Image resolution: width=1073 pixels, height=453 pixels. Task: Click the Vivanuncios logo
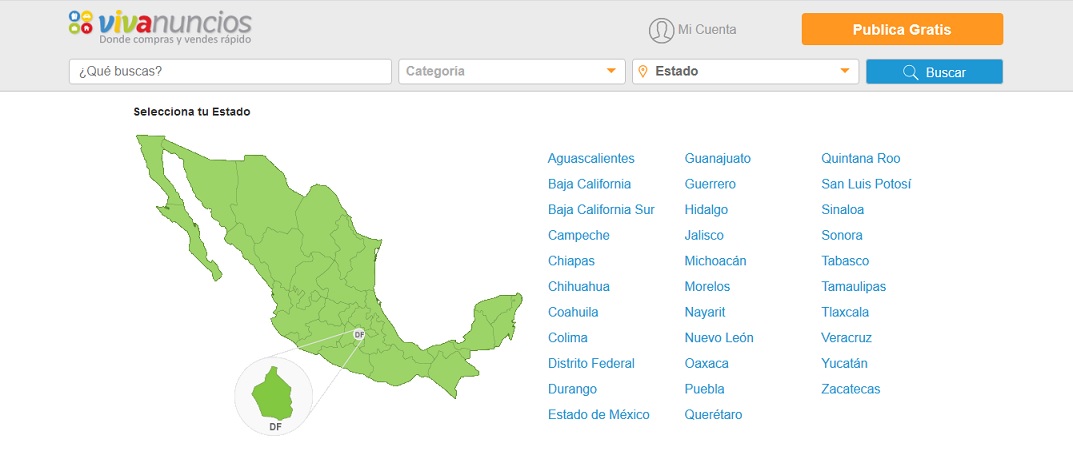[x=160, y=27]
